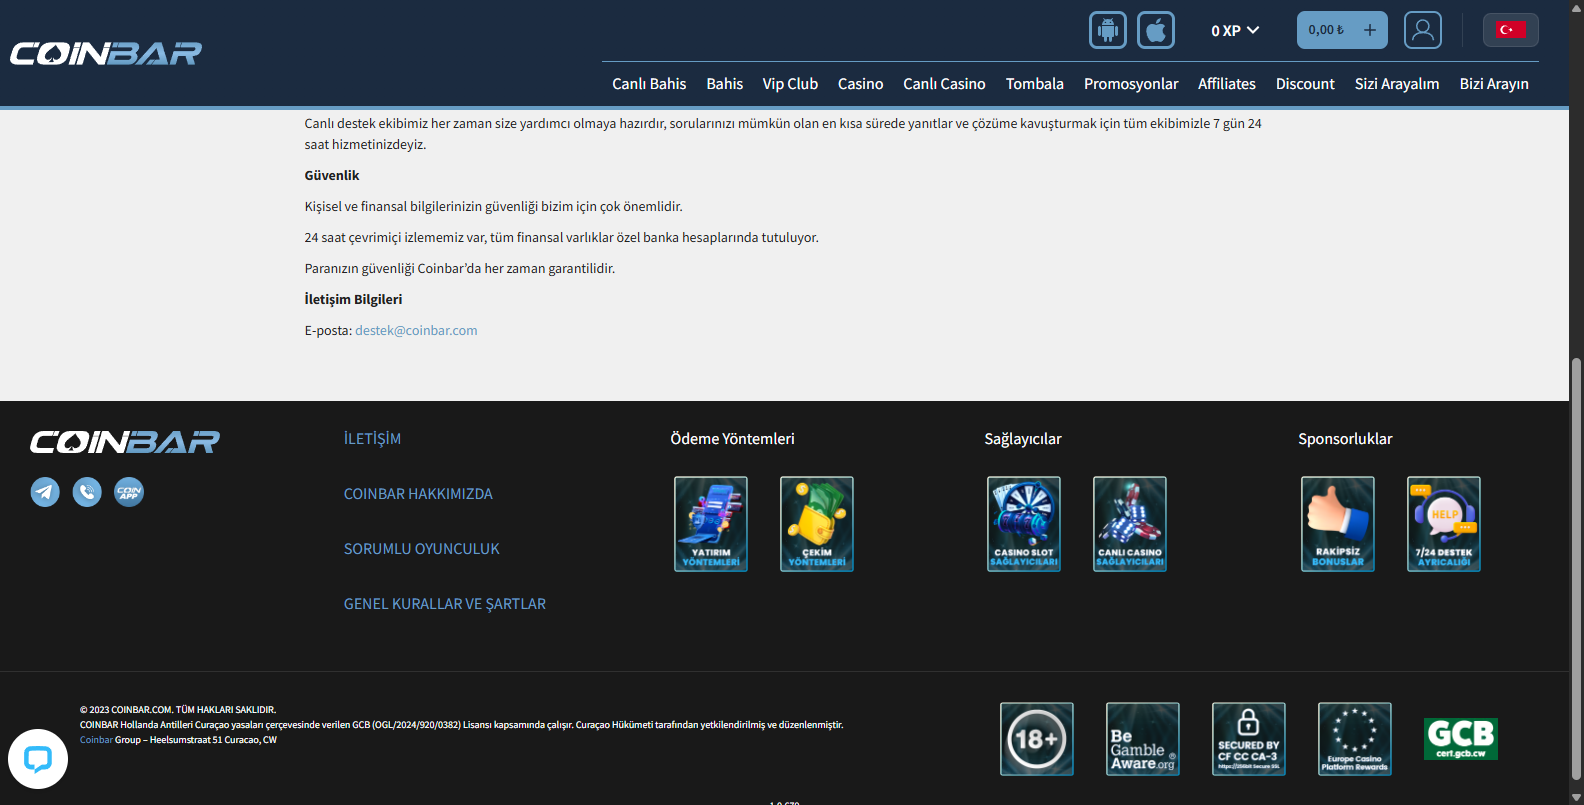View the Promosyonlar page

(x=1131, y=84)
